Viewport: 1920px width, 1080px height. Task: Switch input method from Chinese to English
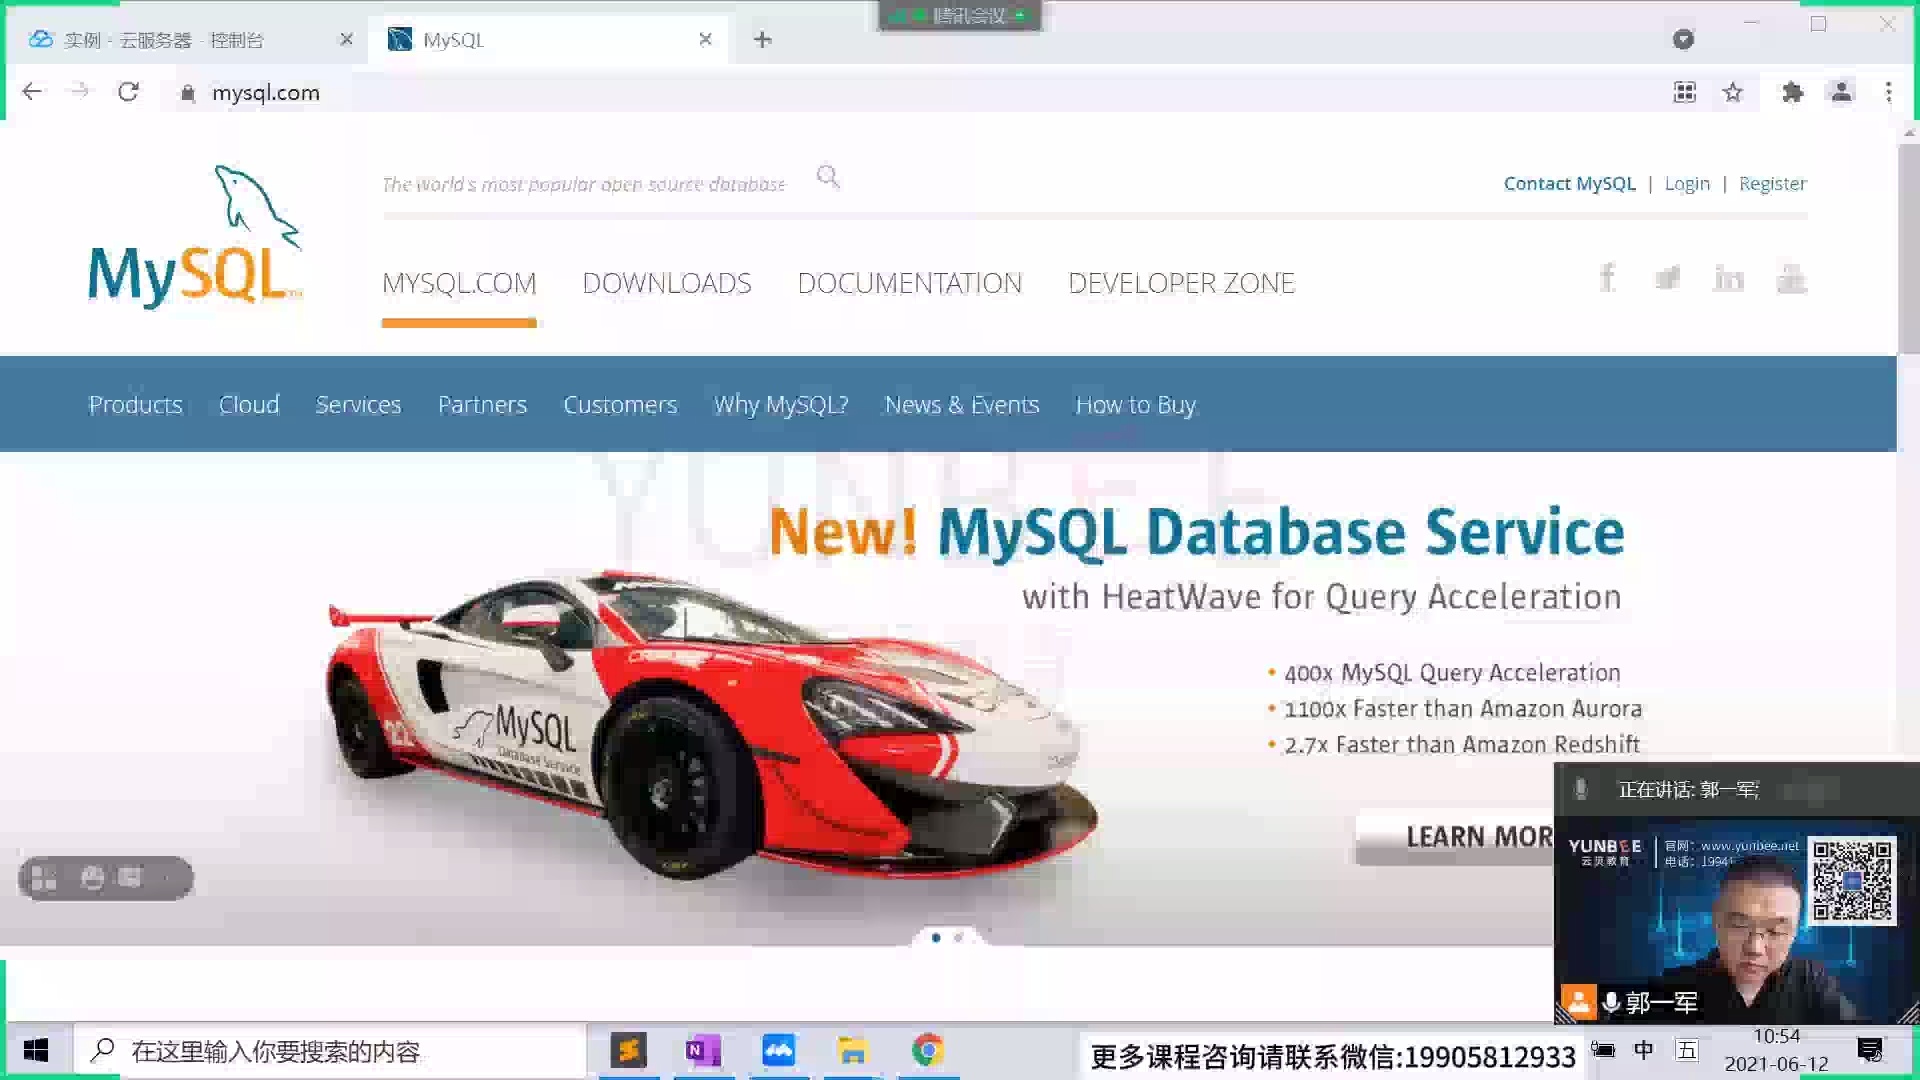1643,1050
